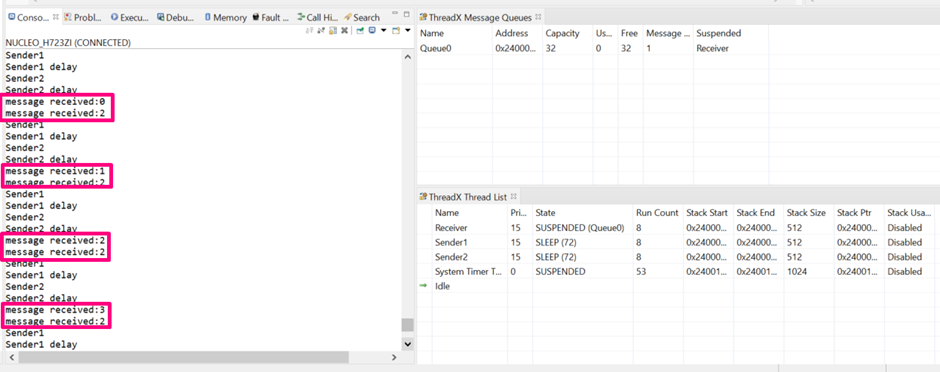Select the Sender1 thread row name

(451, 243)
